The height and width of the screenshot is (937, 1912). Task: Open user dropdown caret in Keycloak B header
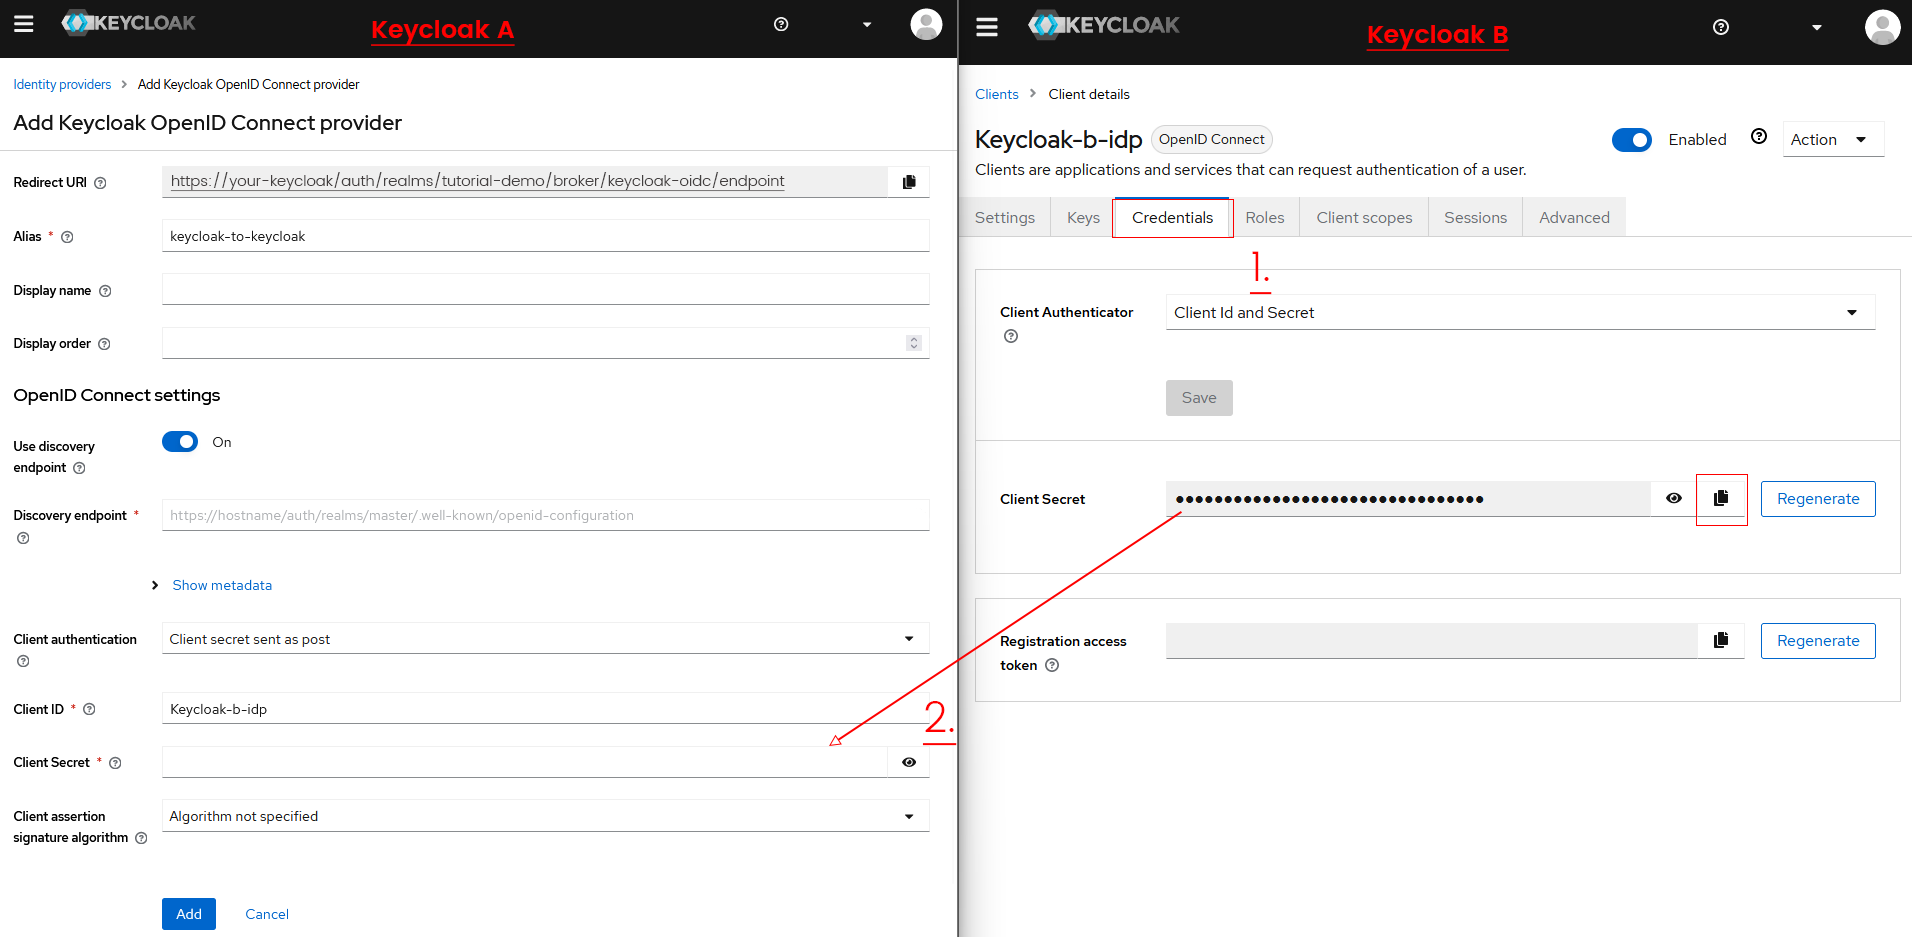pyautogui.click(x=1817, y=27)
